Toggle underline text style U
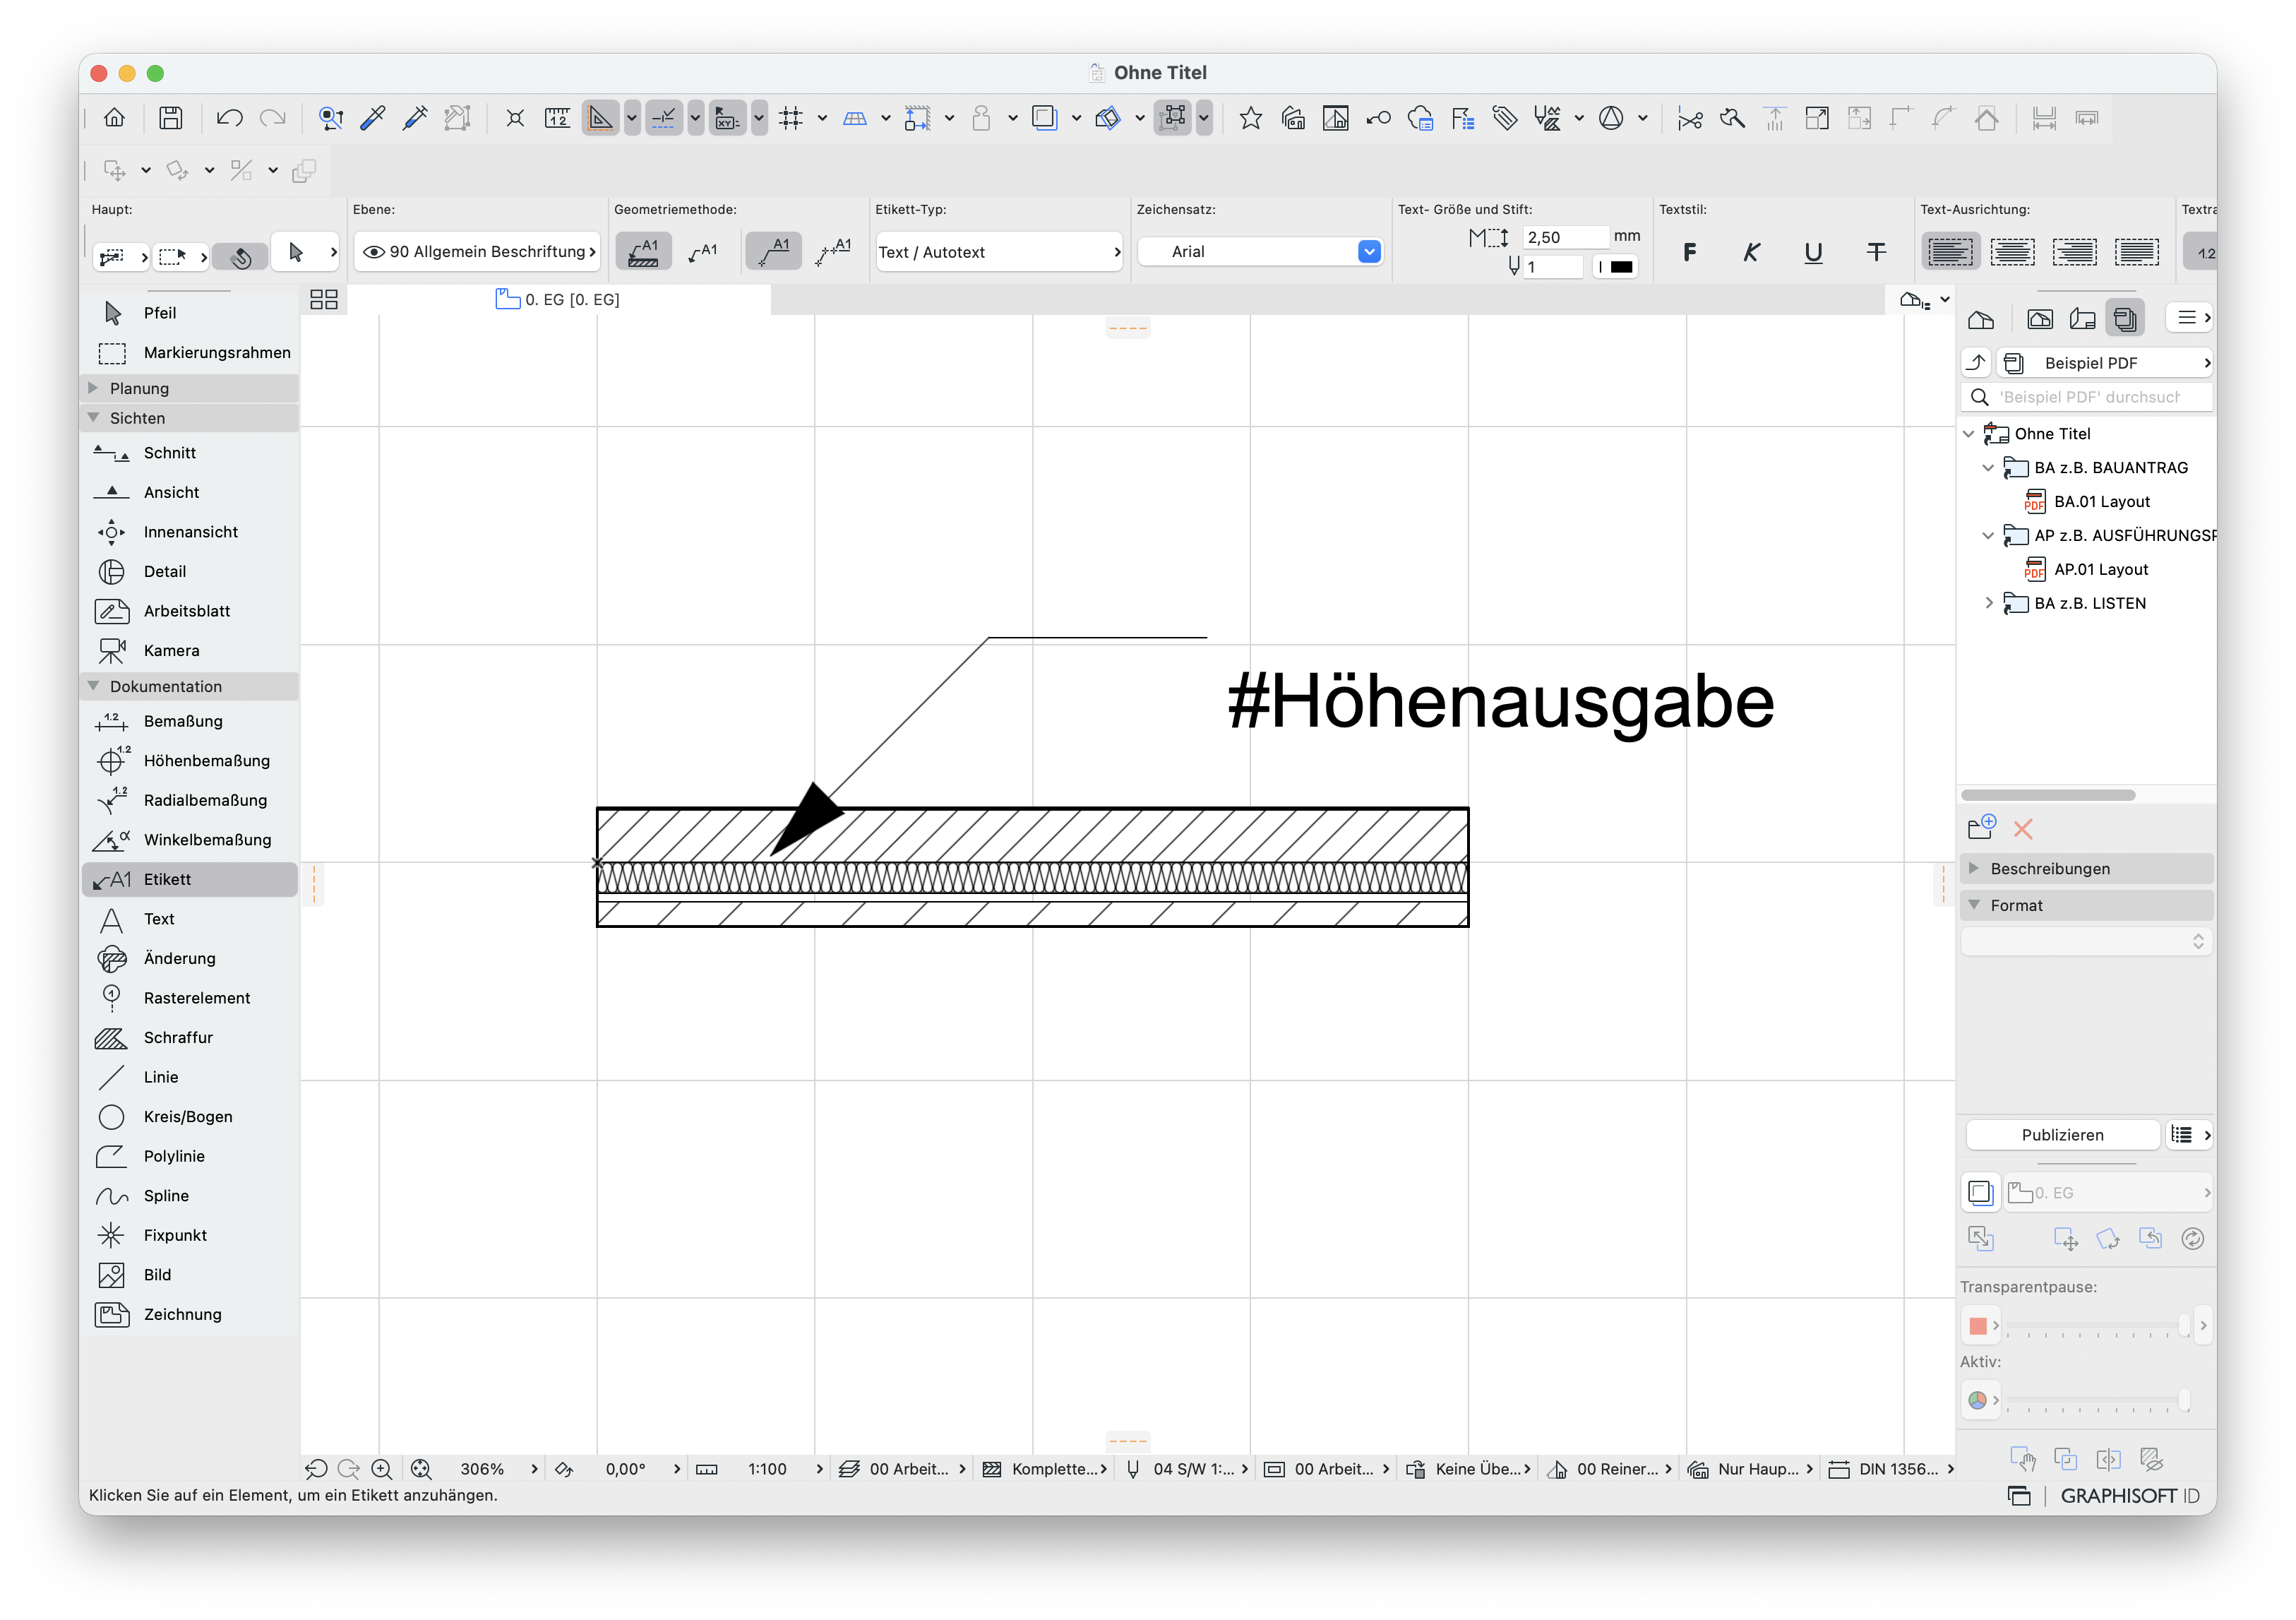The height and width of the screenshot is (1620, 2296). click(x=1813, y=252)
